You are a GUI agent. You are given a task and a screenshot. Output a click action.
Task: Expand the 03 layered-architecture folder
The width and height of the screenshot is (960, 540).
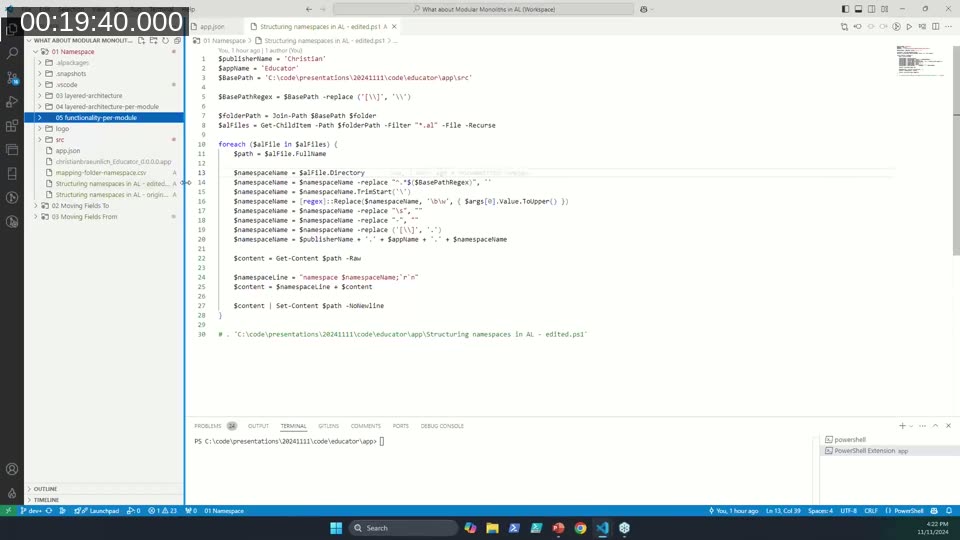coord(40,96)
